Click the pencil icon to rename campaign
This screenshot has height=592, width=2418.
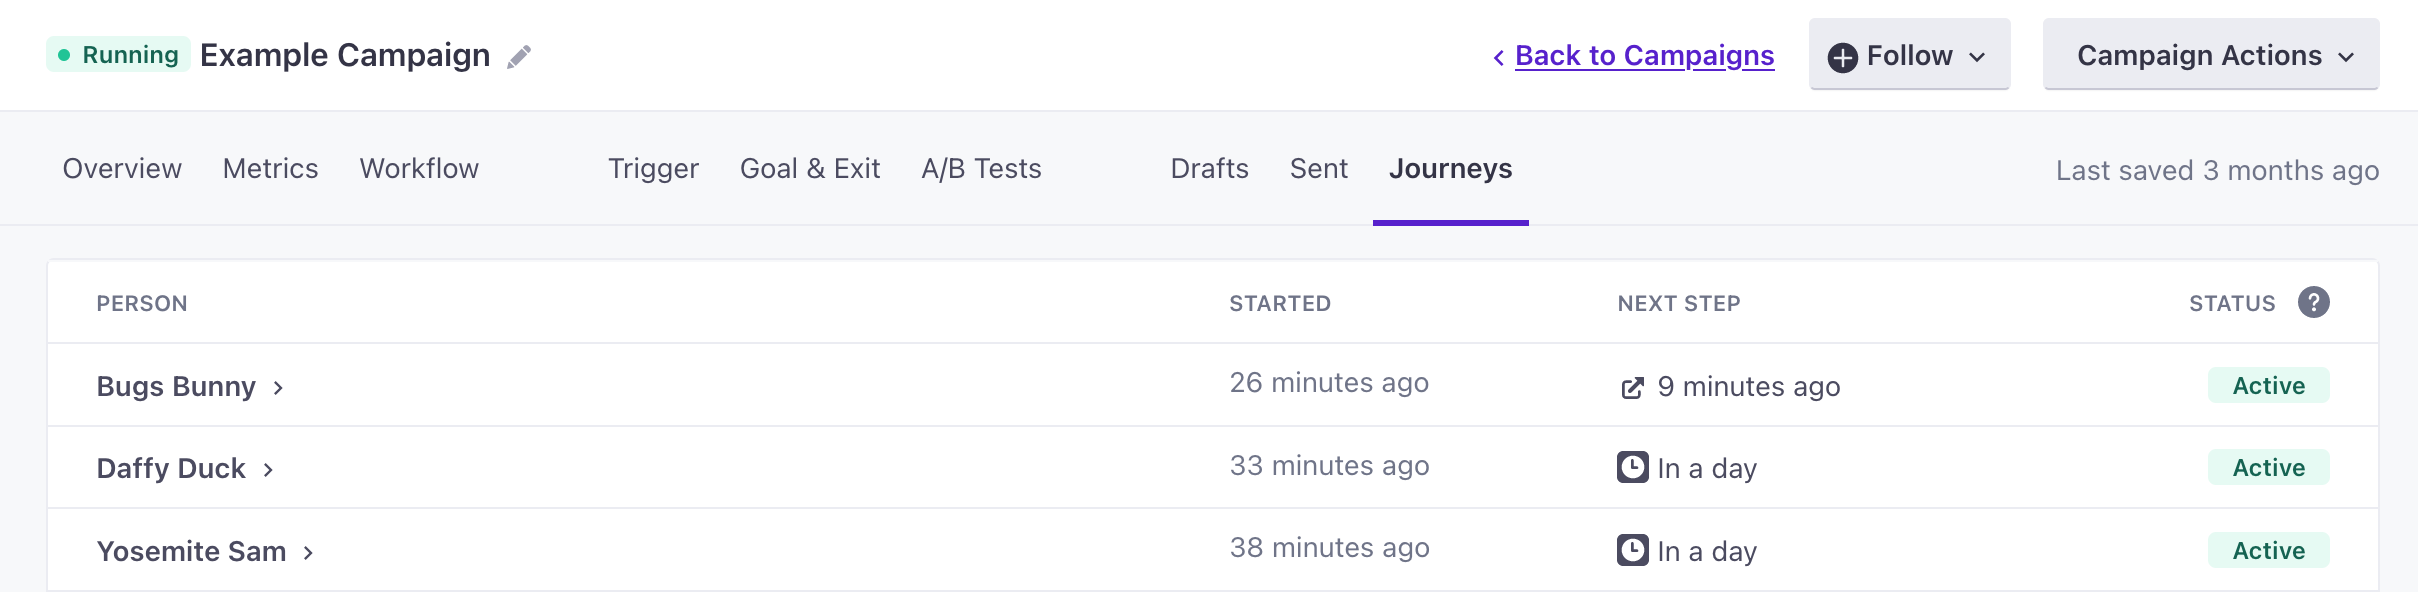pyautogui.click(x=519, y=57)
